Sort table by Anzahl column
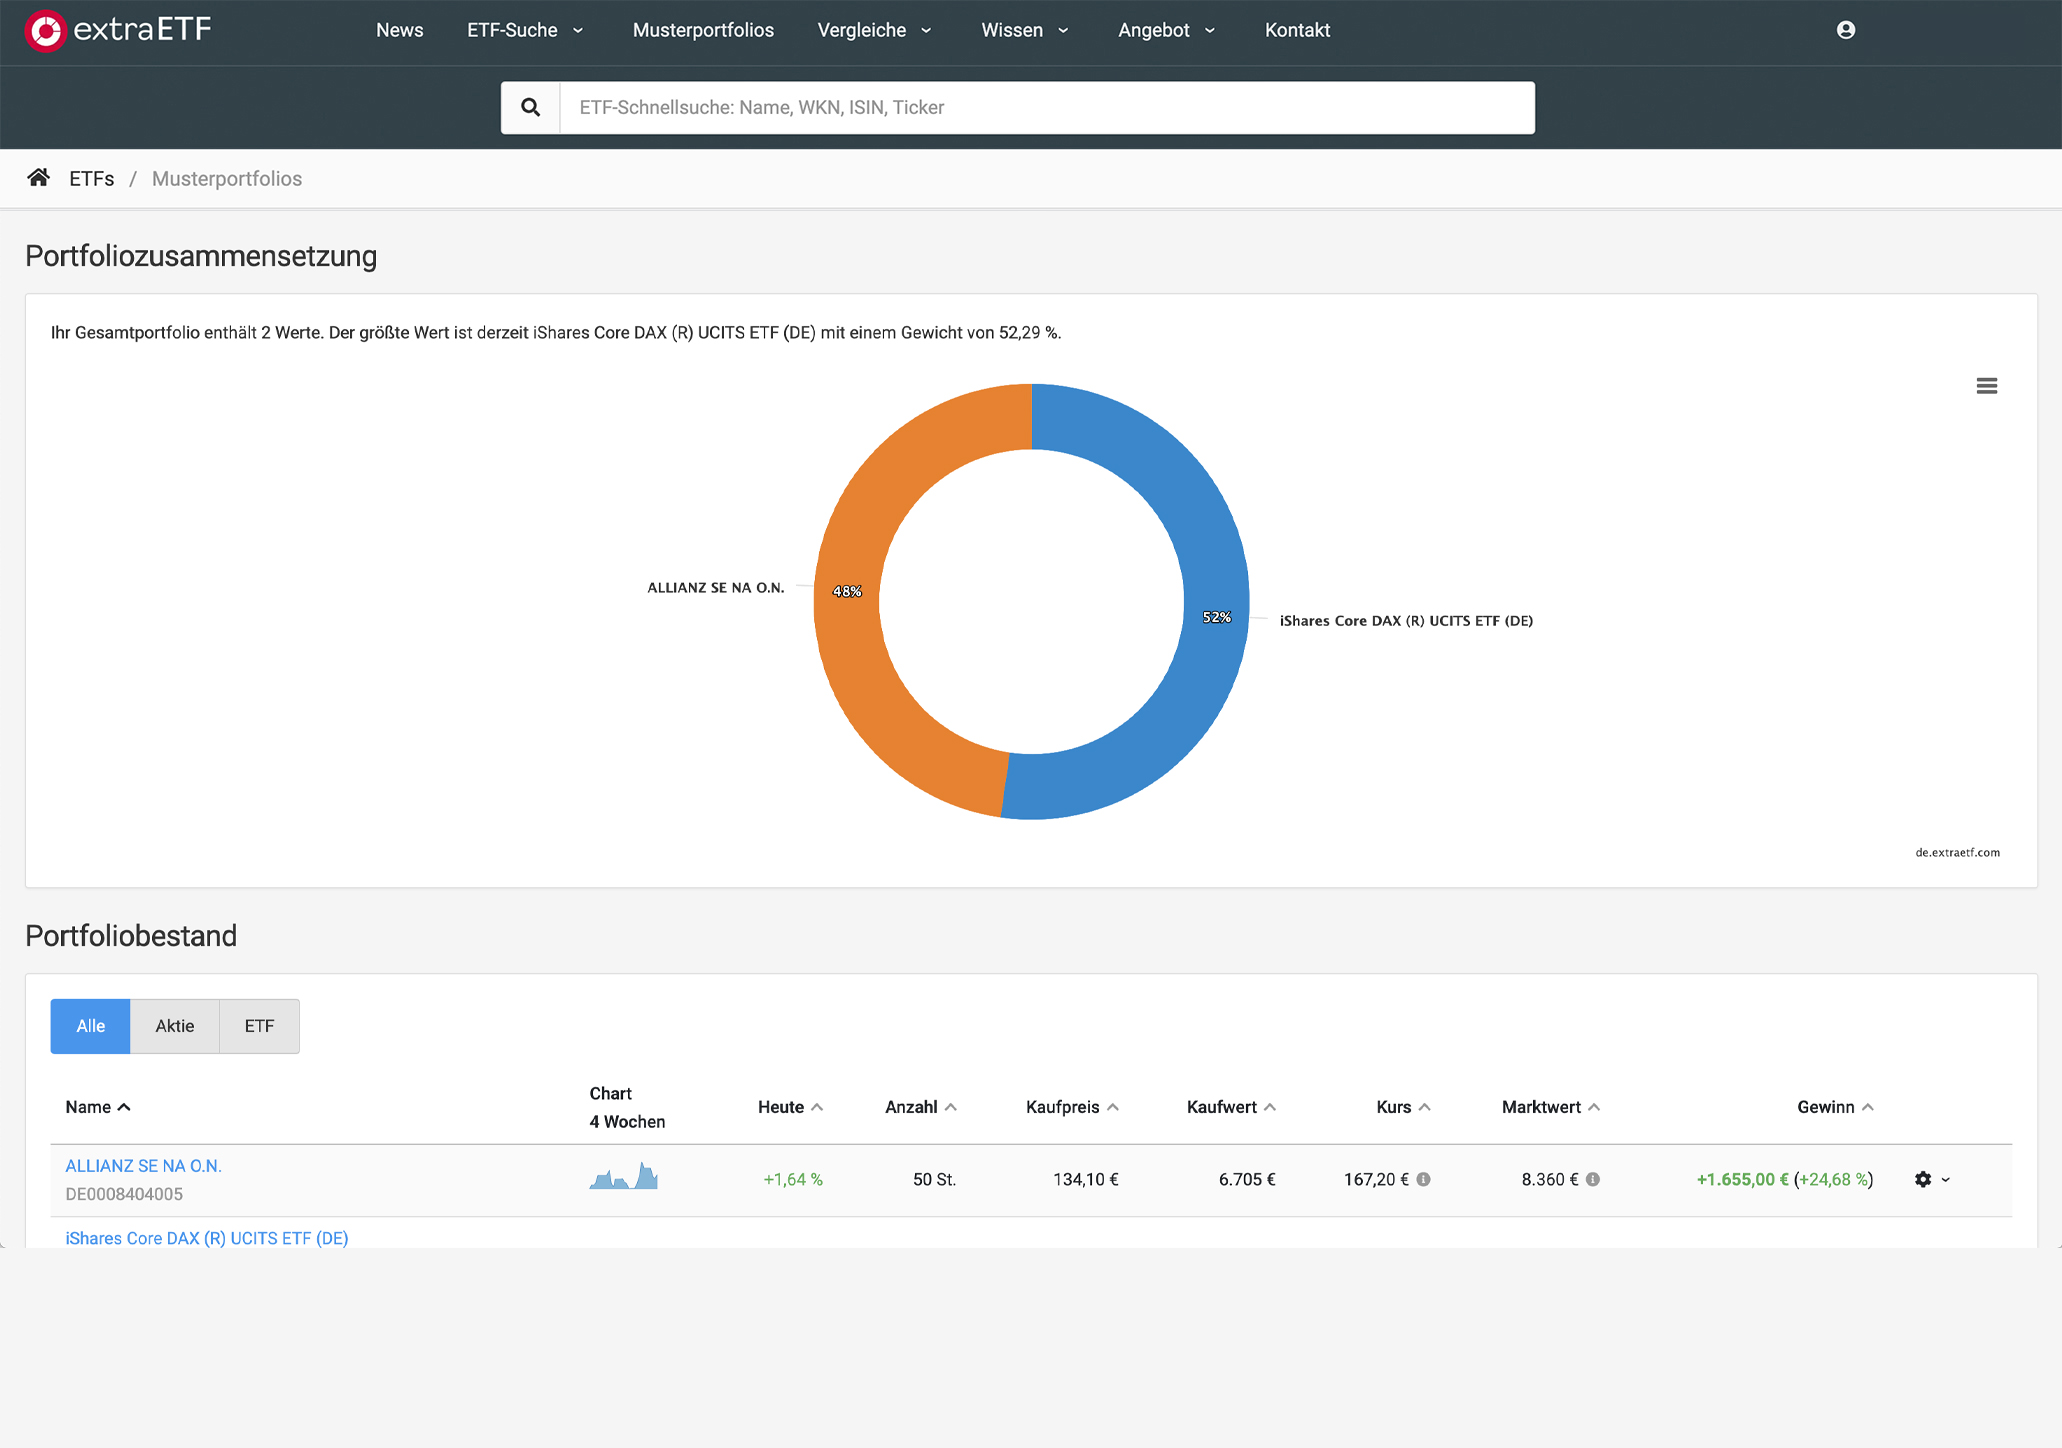This screenshot has height=1448, width=2062. pos(921,1107)
